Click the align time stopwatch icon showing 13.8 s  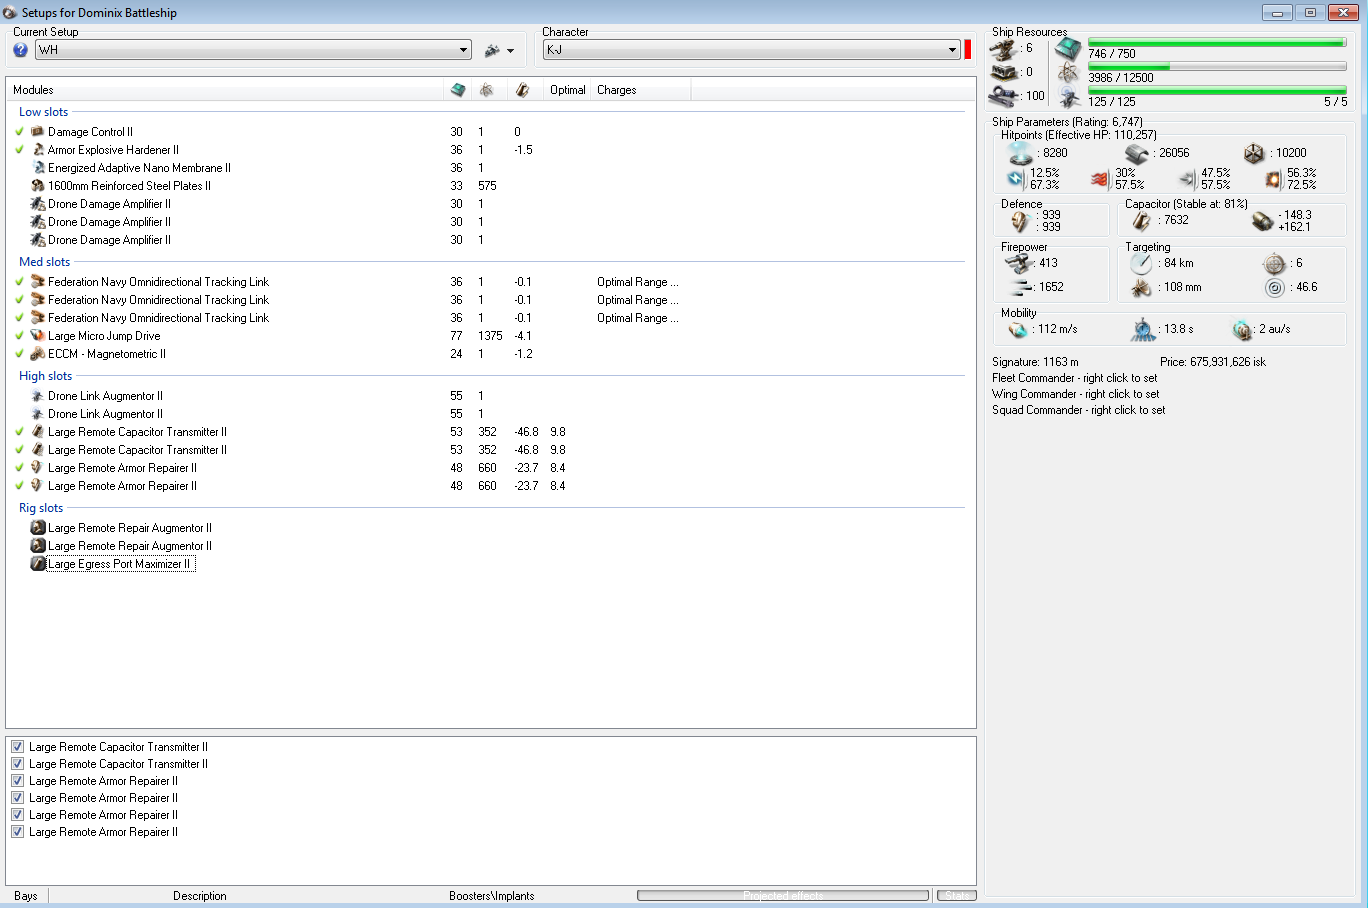(x=1143, y=329)
